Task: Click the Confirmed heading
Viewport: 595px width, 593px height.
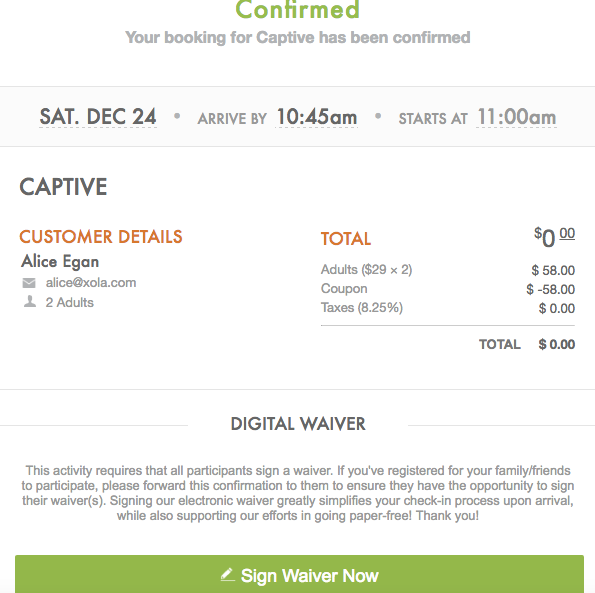Action: tap(298, 9)
